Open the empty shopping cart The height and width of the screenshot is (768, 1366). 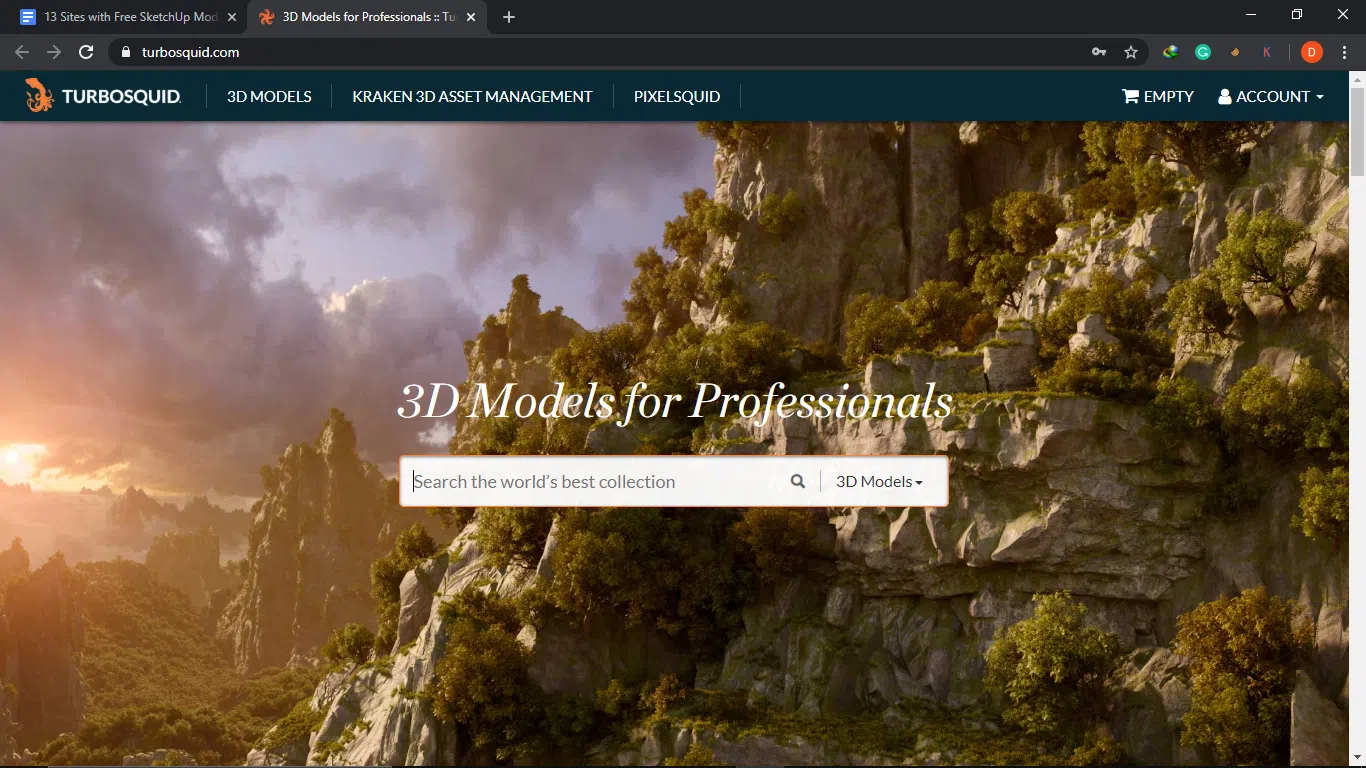[1158, 96]
